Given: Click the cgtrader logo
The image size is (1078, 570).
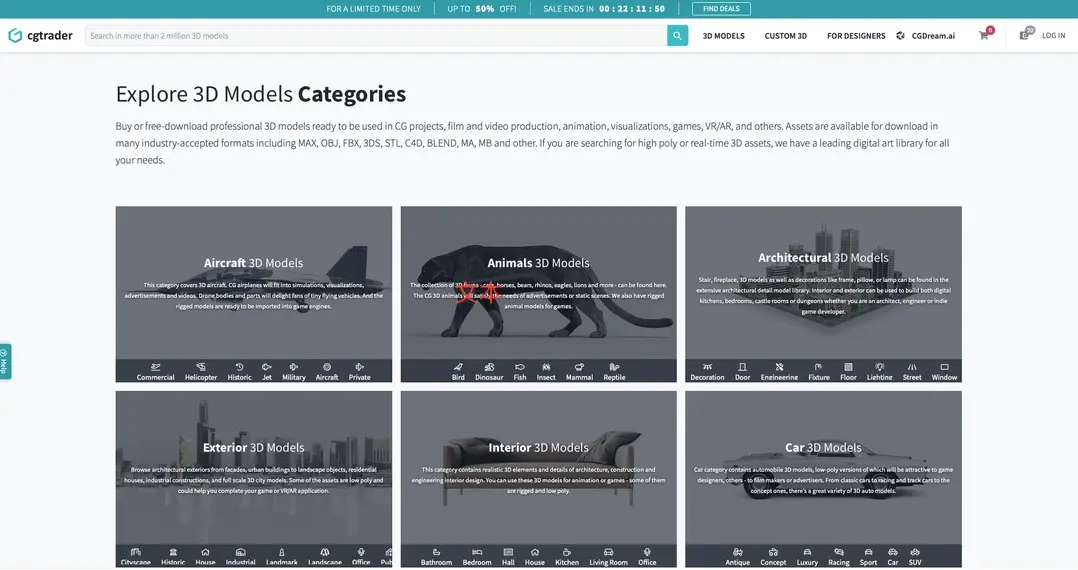Looking at the screenshot, I should point(42,36).
